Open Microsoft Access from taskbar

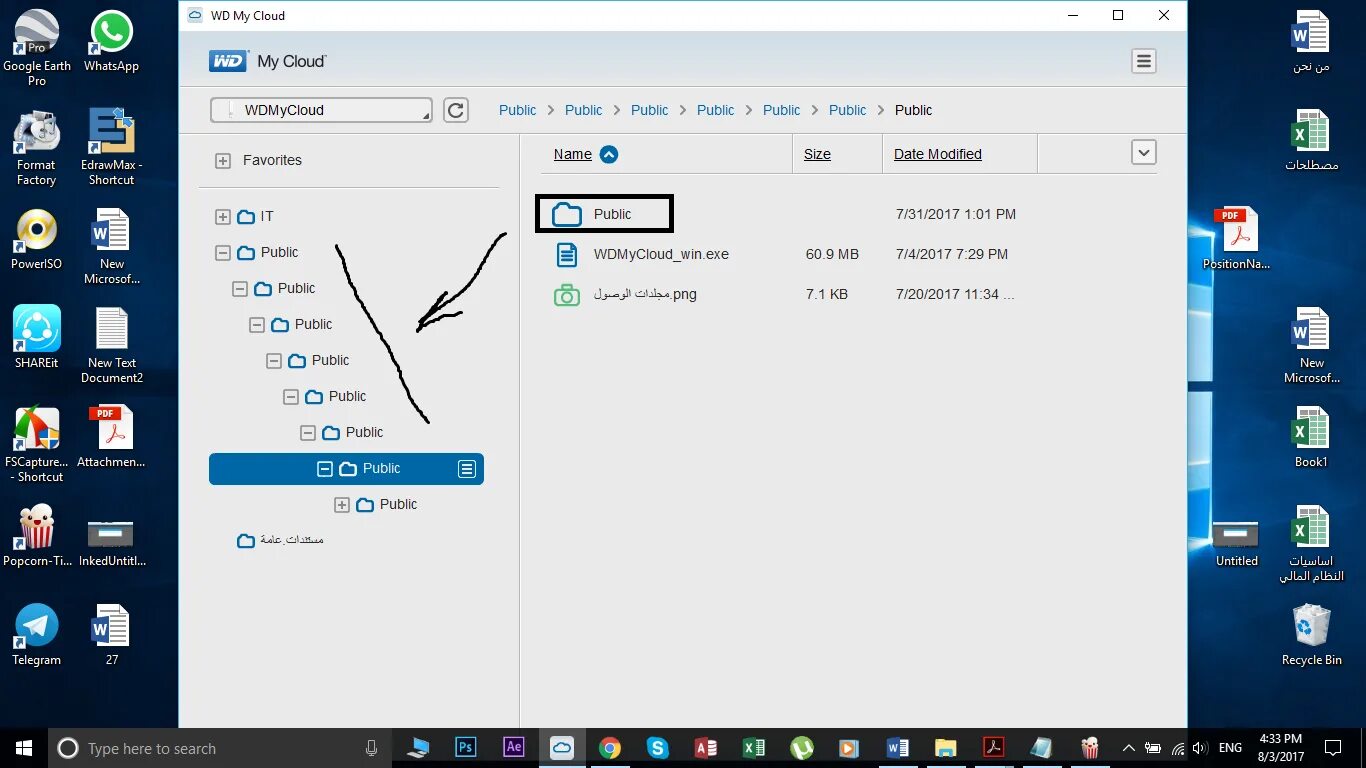705,748
